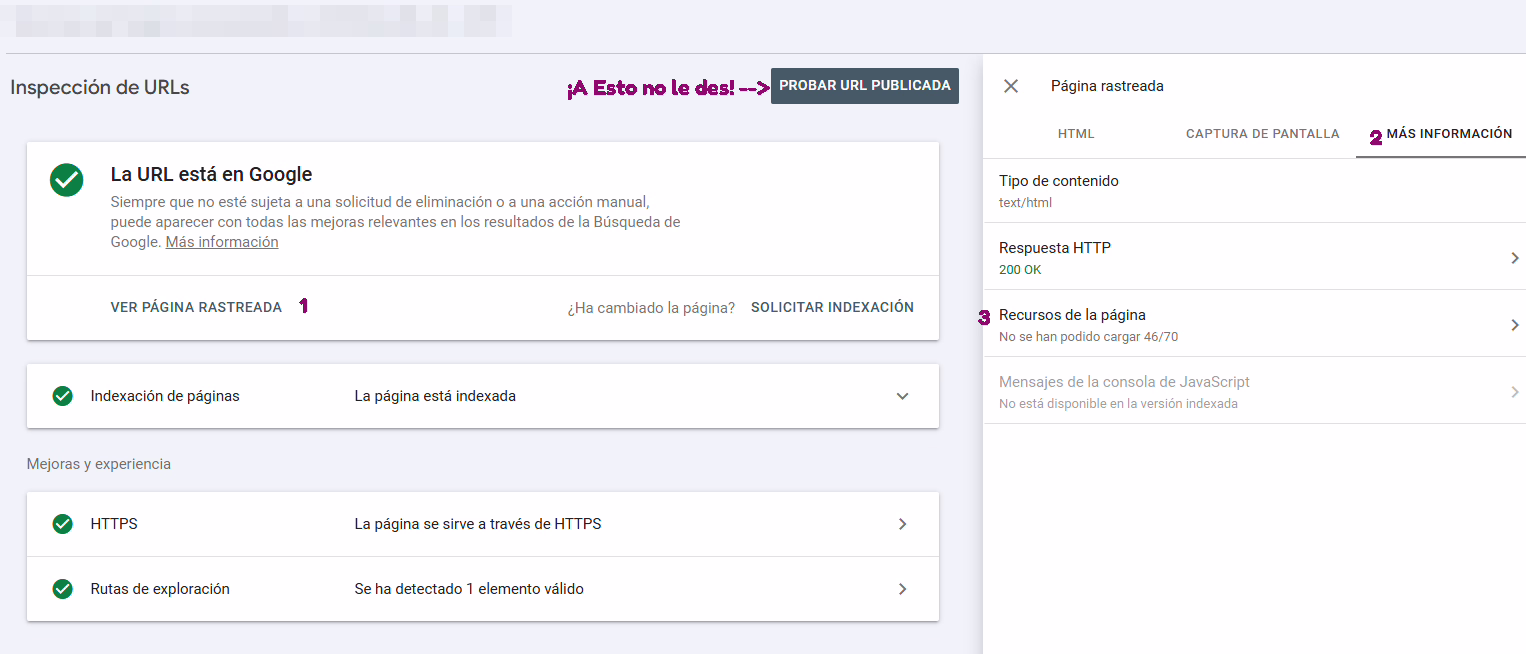
Task: Open HTTPS details with the chevron arrow
Action: point(902,524)
